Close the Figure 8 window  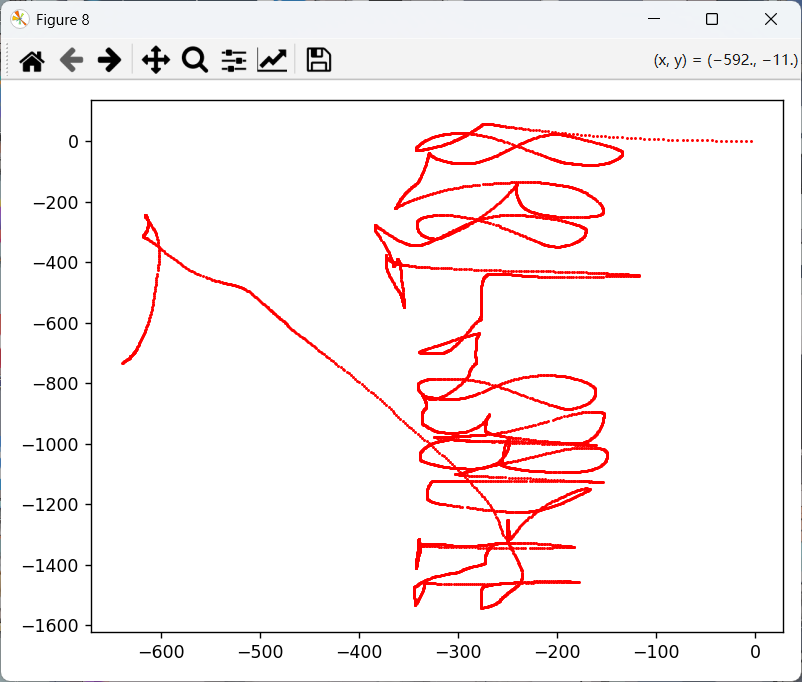click(x=771, y=19)
